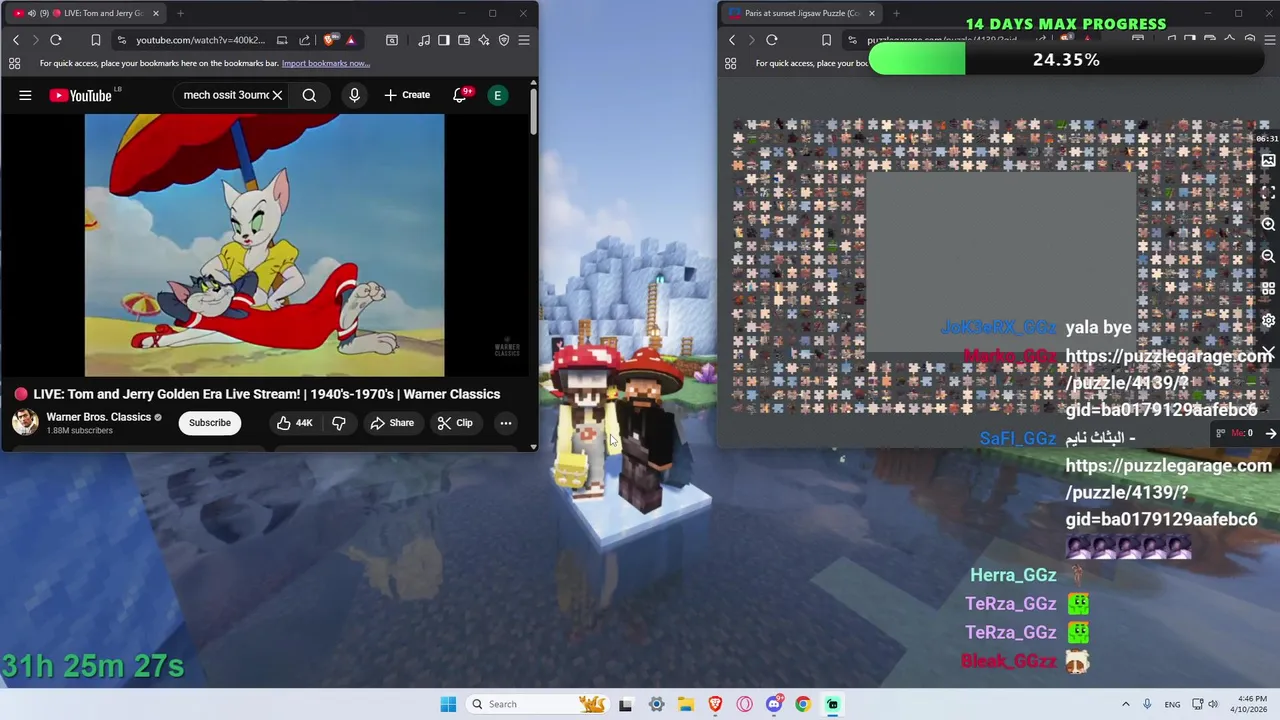The width and height of the screenshot is (1280, 720).
Task: Open more actions menu under the video
Action: 506,423
